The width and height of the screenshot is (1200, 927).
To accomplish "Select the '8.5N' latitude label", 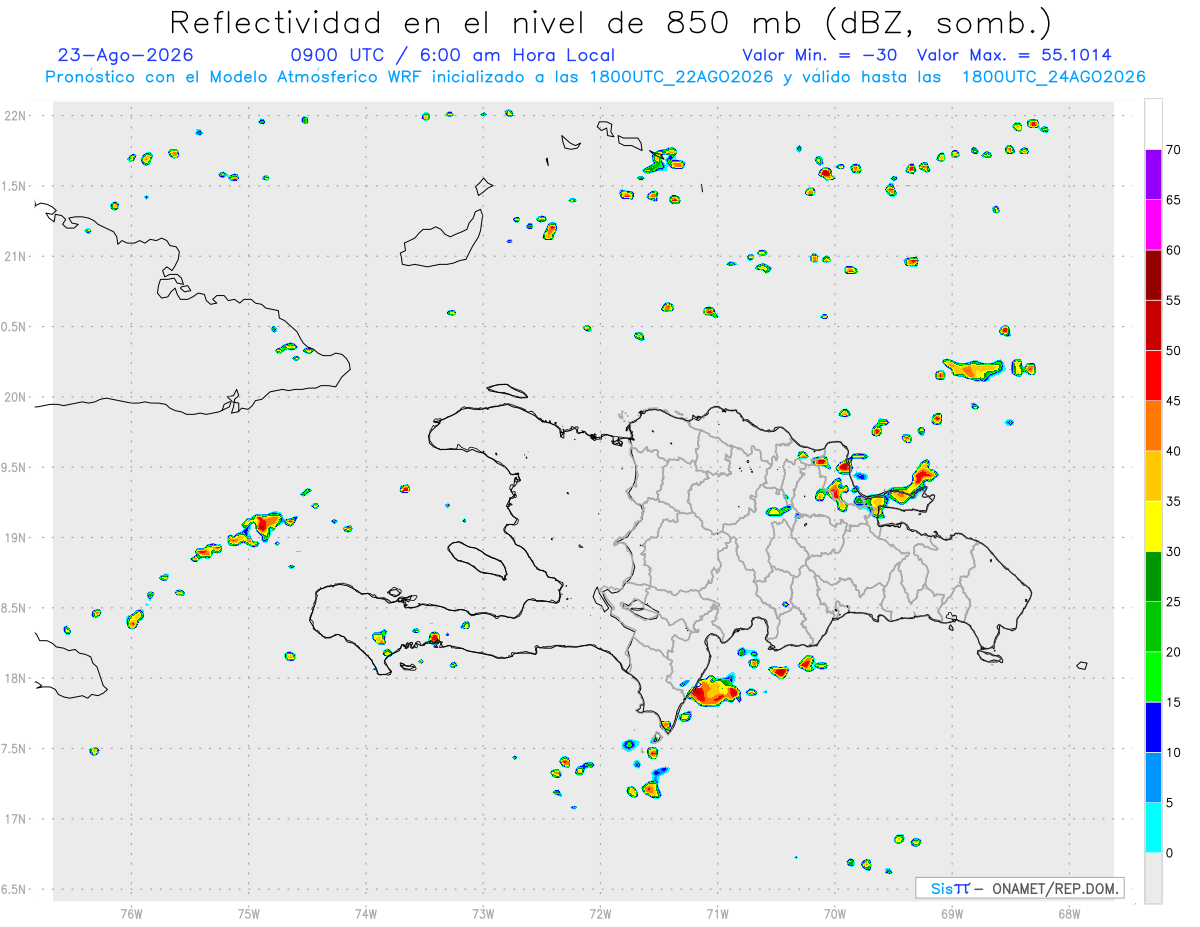I will [15, 608].
